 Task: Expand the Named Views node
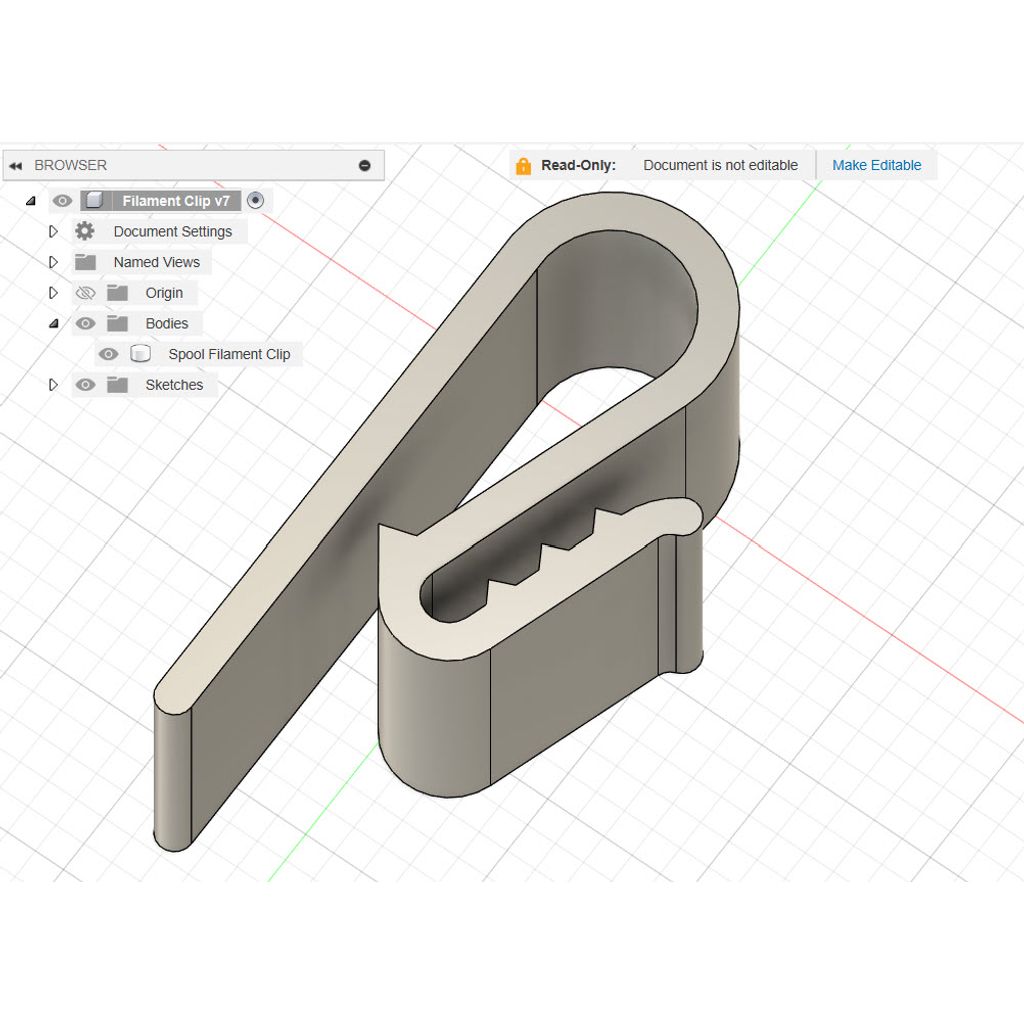[x=54, y=262]
